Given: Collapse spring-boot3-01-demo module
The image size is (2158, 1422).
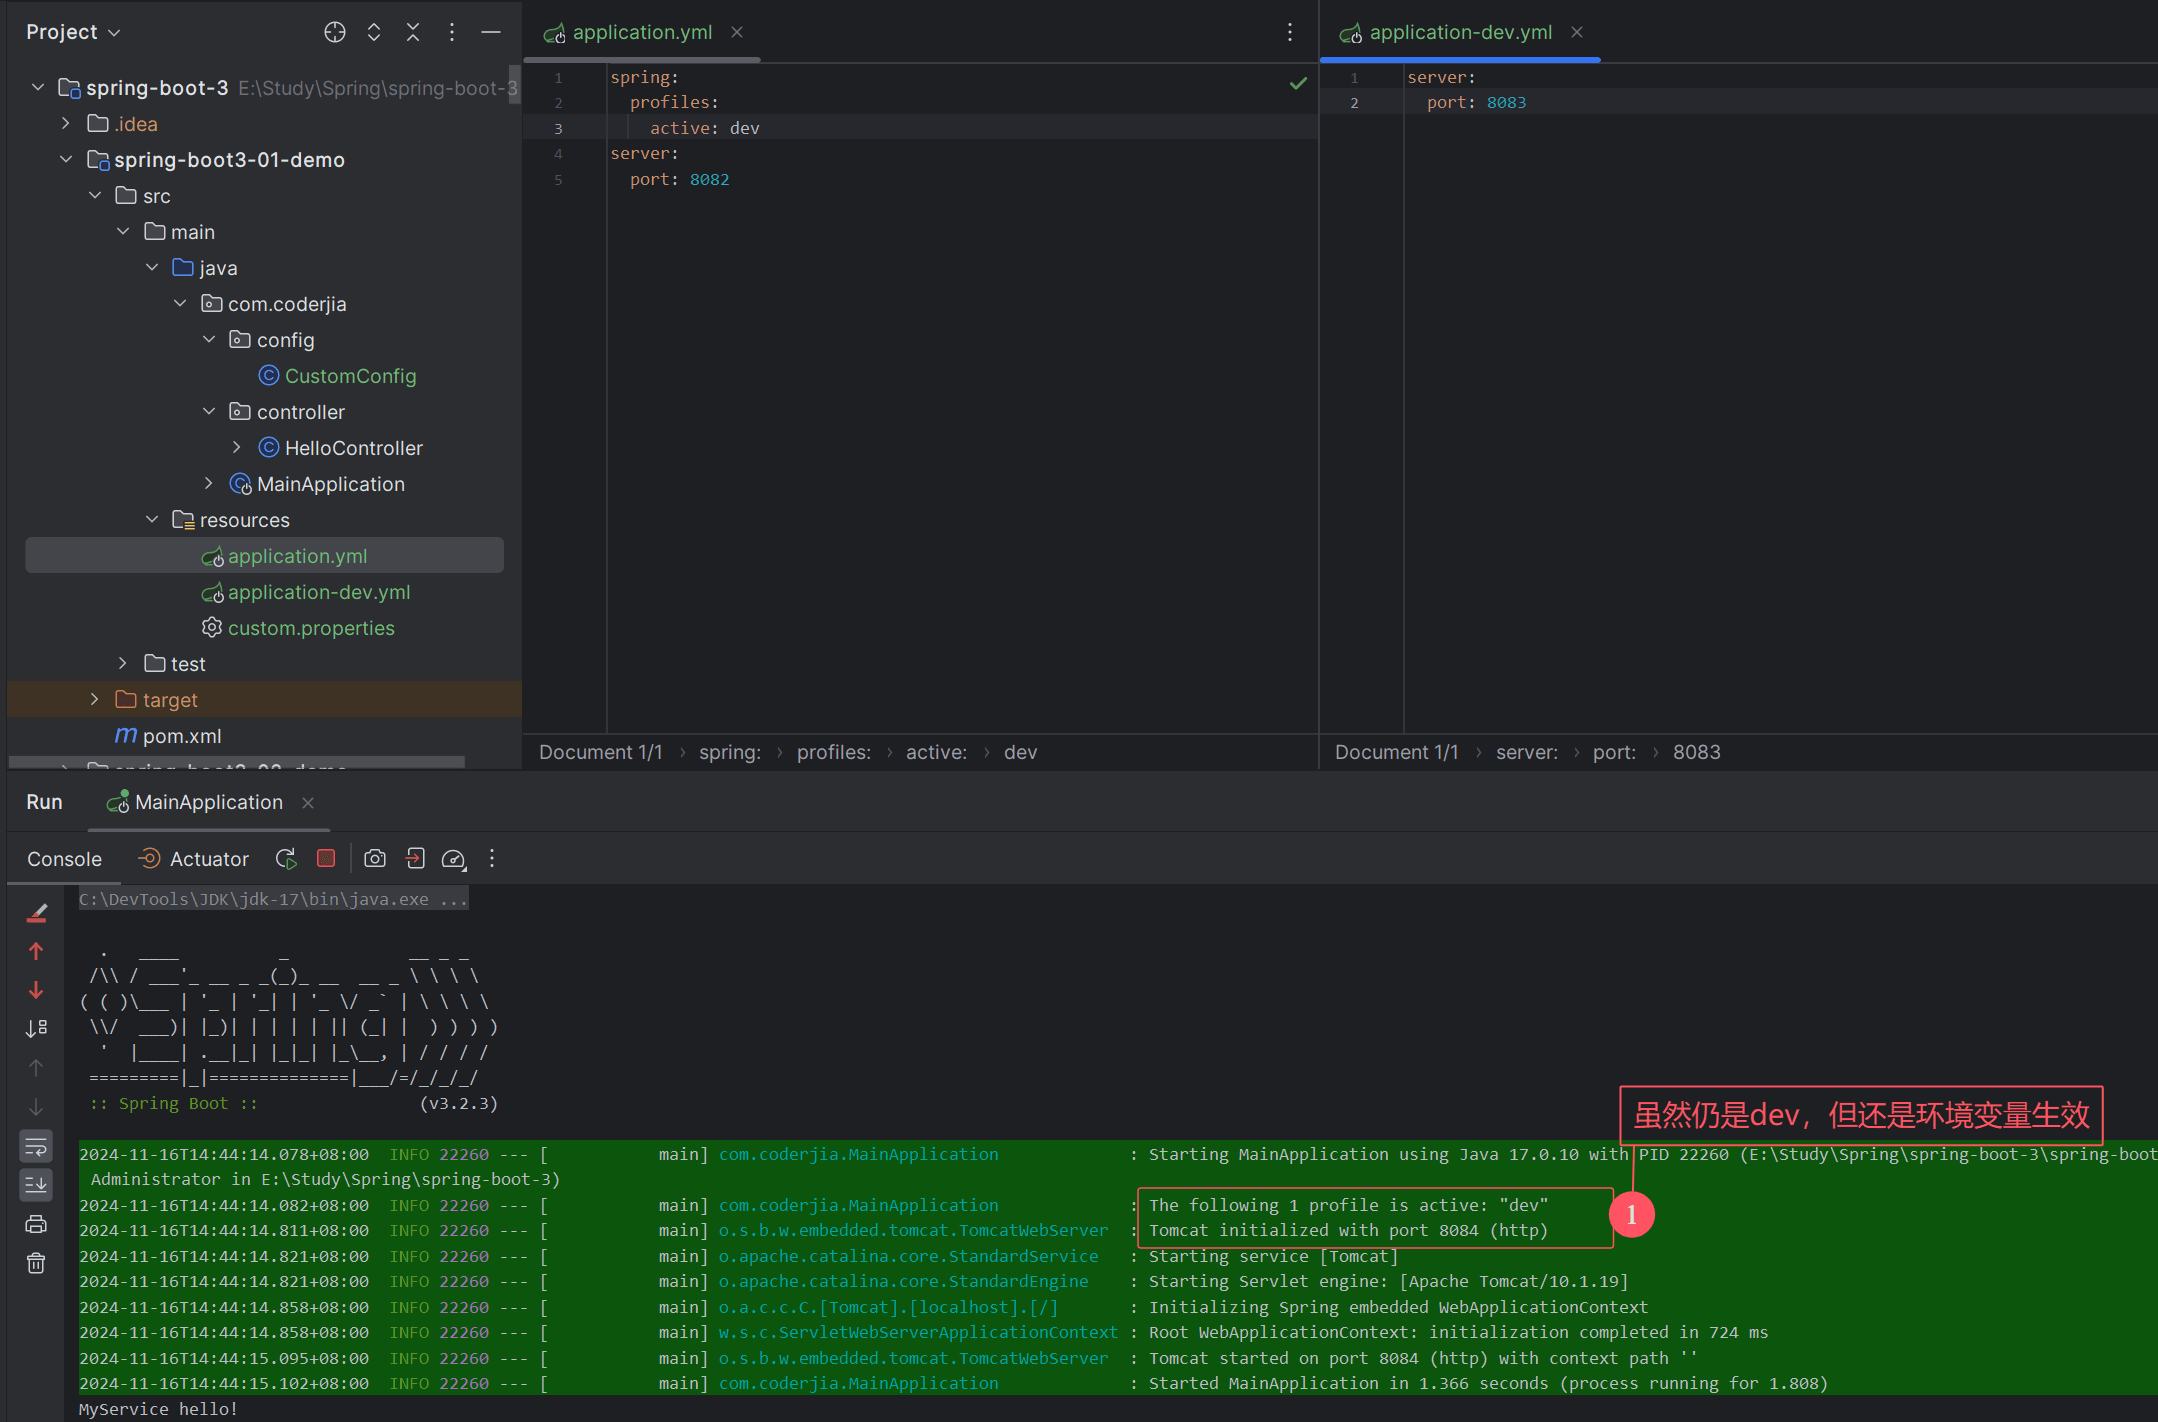Looking at the screenshot, I should pyautogui.click(x=66, y=159).
